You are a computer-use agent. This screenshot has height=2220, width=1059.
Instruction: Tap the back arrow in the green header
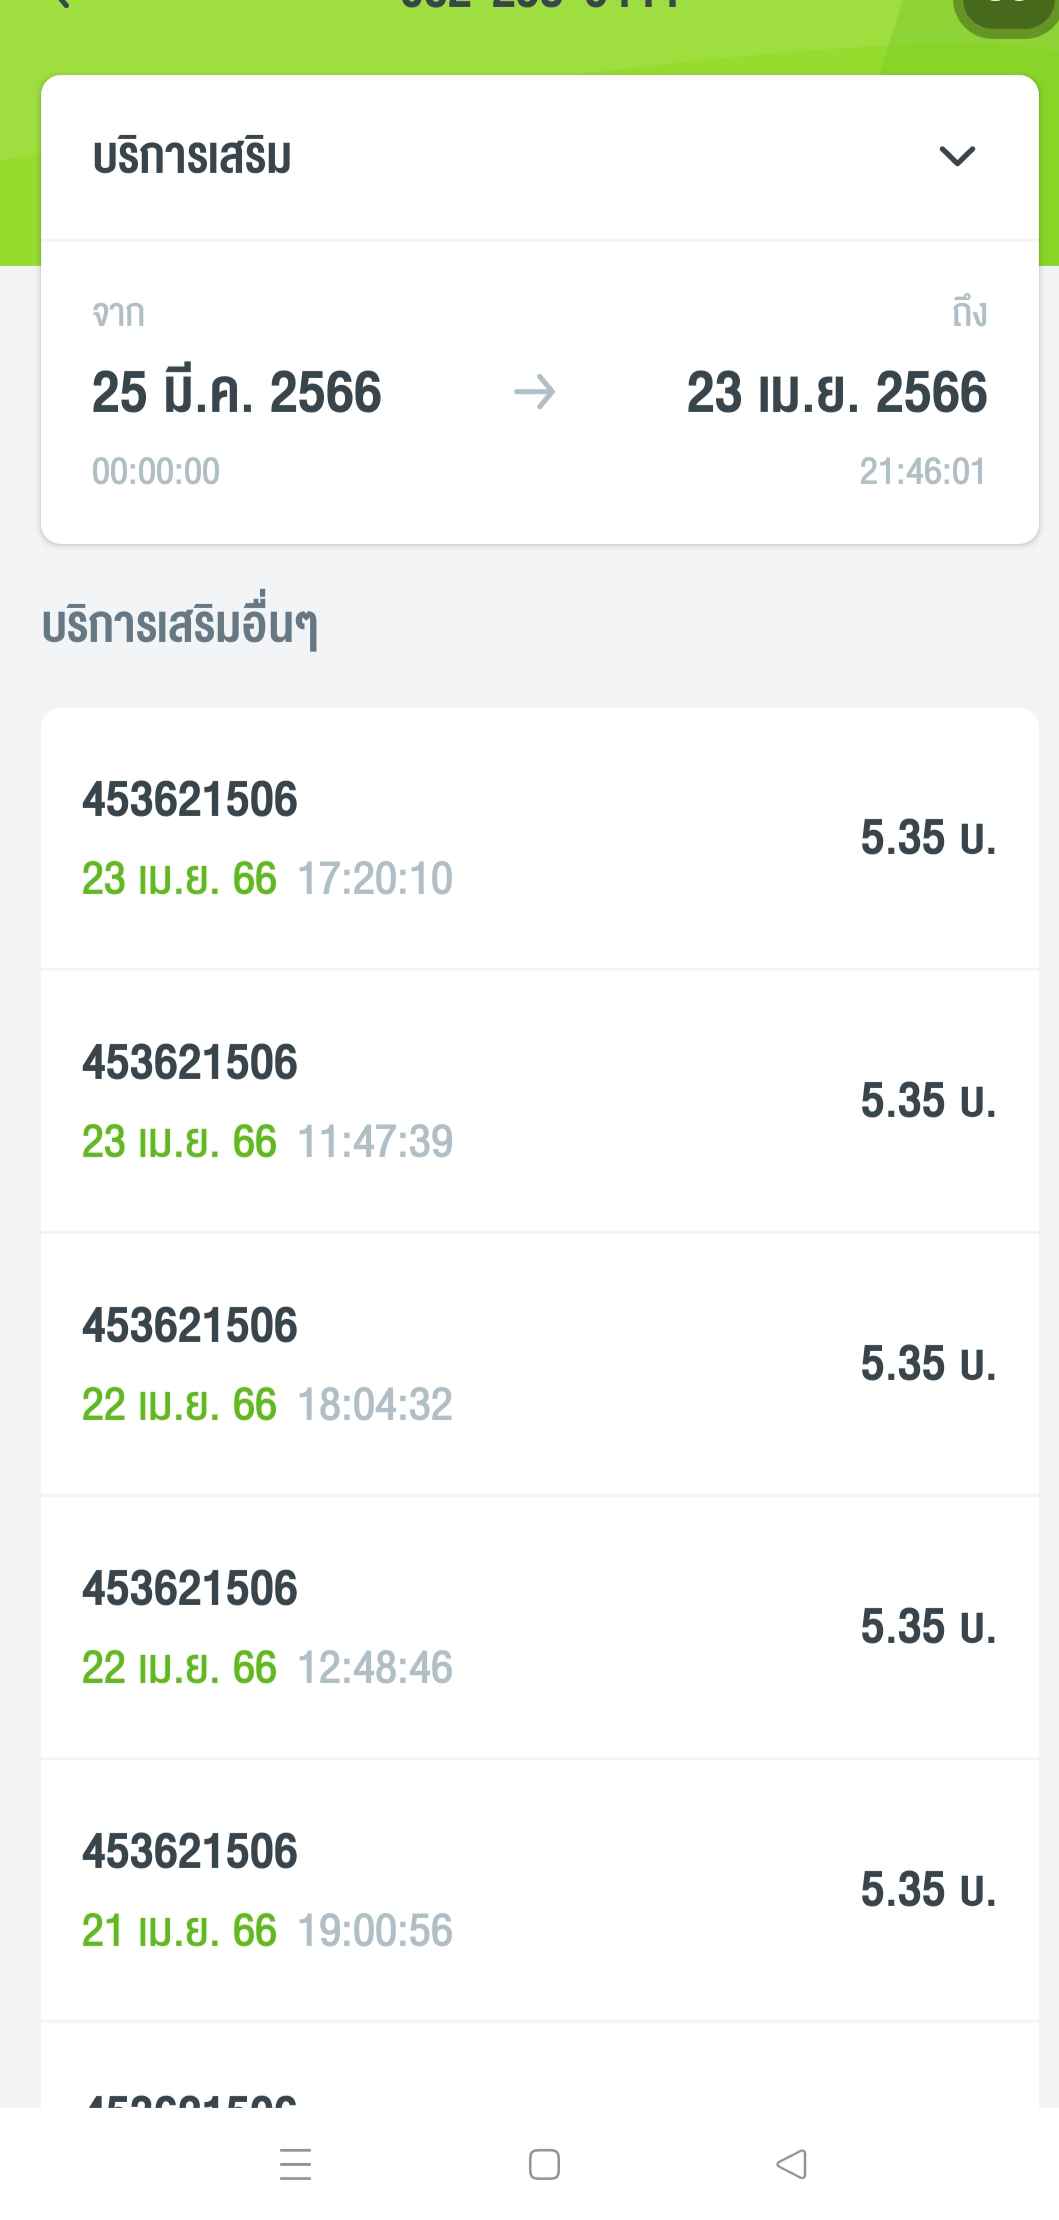pyautogui.click(x=62, y=5)
